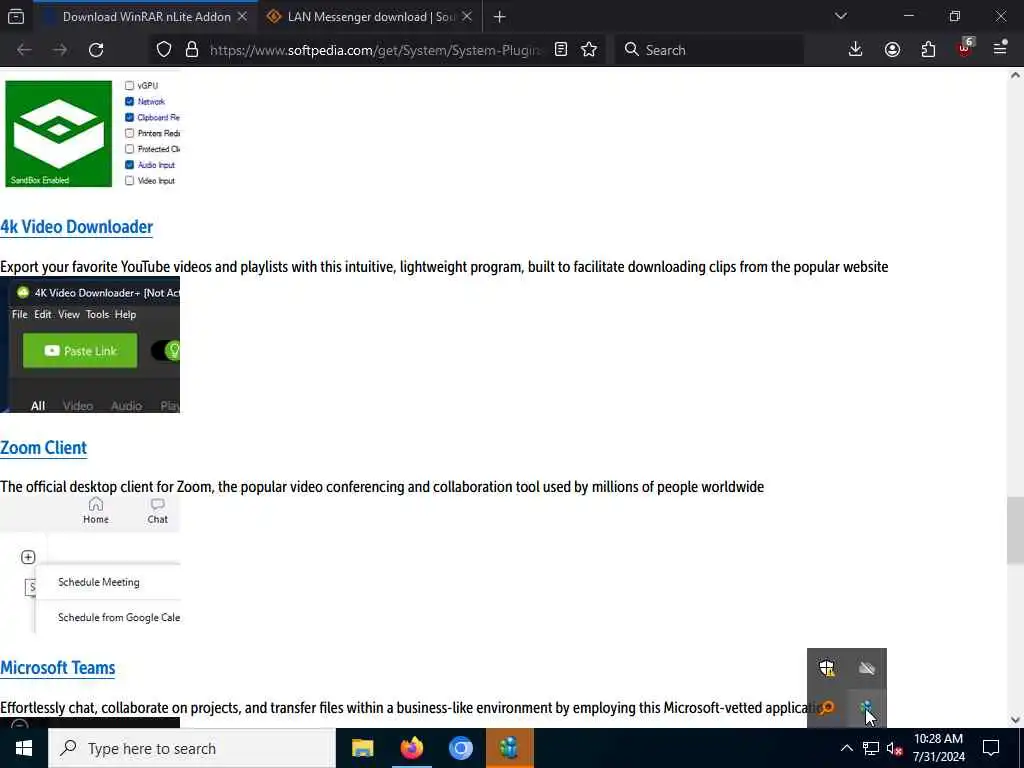This screenshot has width=1024, height=768.
Task: Open the downloads panel
Action: (856, 50)
